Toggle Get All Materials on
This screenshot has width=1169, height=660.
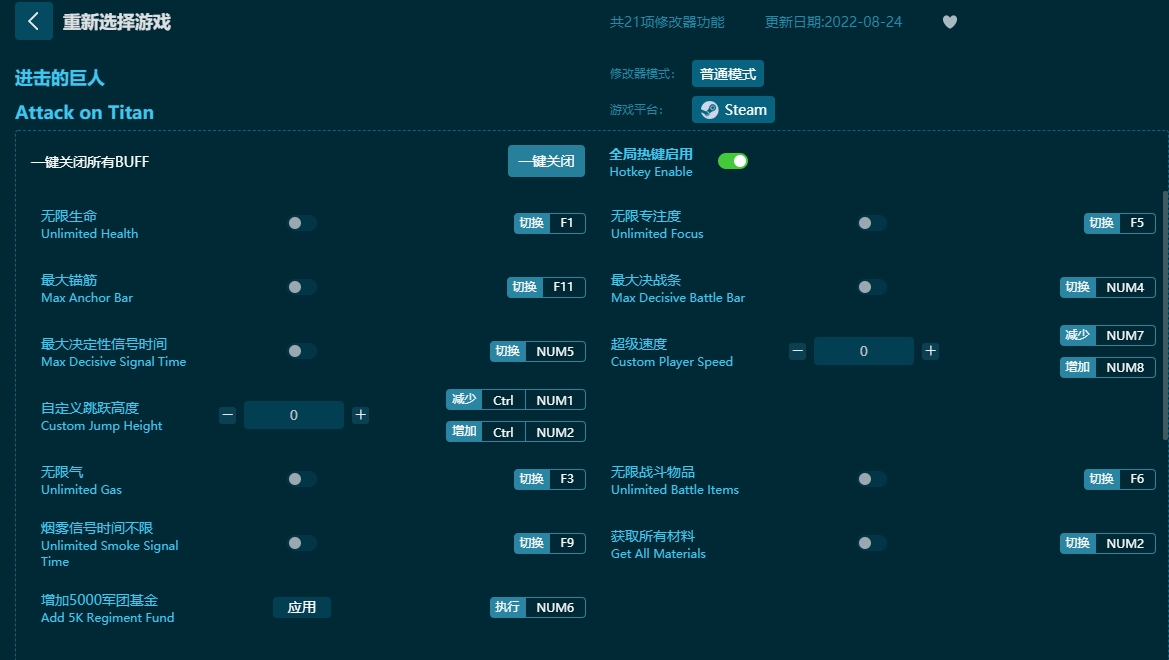872,543
